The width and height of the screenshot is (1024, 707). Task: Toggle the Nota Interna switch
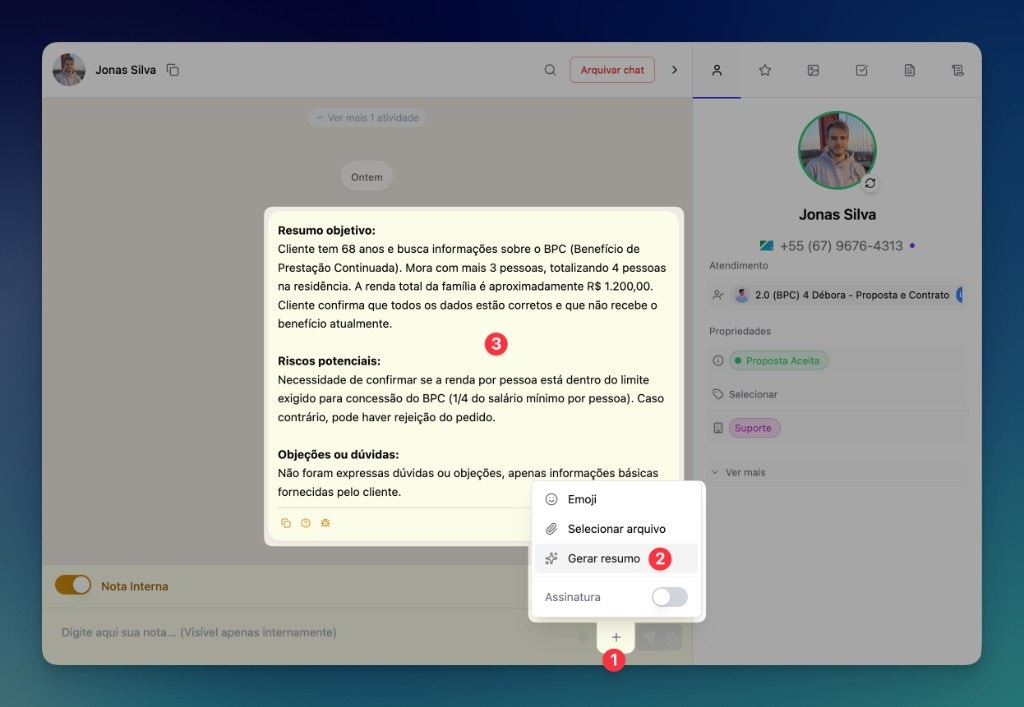click(x=73, y=585)
